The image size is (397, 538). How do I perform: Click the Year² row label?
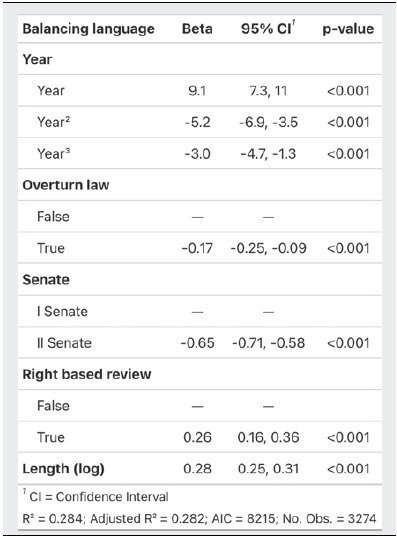click(54, 122)
